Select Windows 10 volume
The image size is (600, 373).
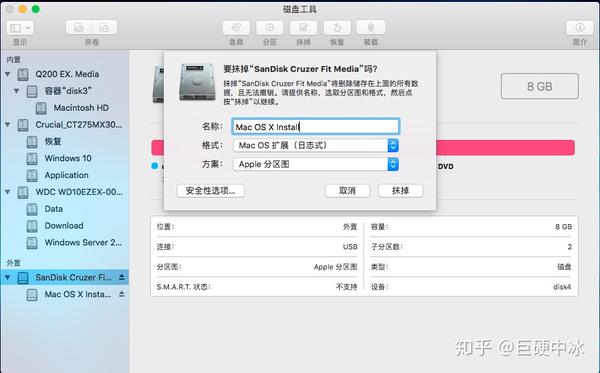[x=68, y=158]
